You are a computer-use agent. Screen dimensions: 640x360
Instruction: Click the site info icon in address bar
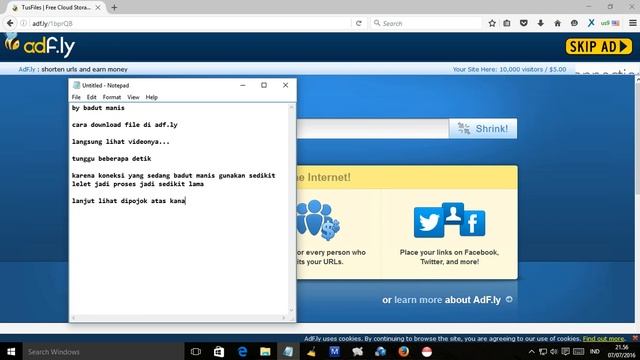(x=24, y=23)
